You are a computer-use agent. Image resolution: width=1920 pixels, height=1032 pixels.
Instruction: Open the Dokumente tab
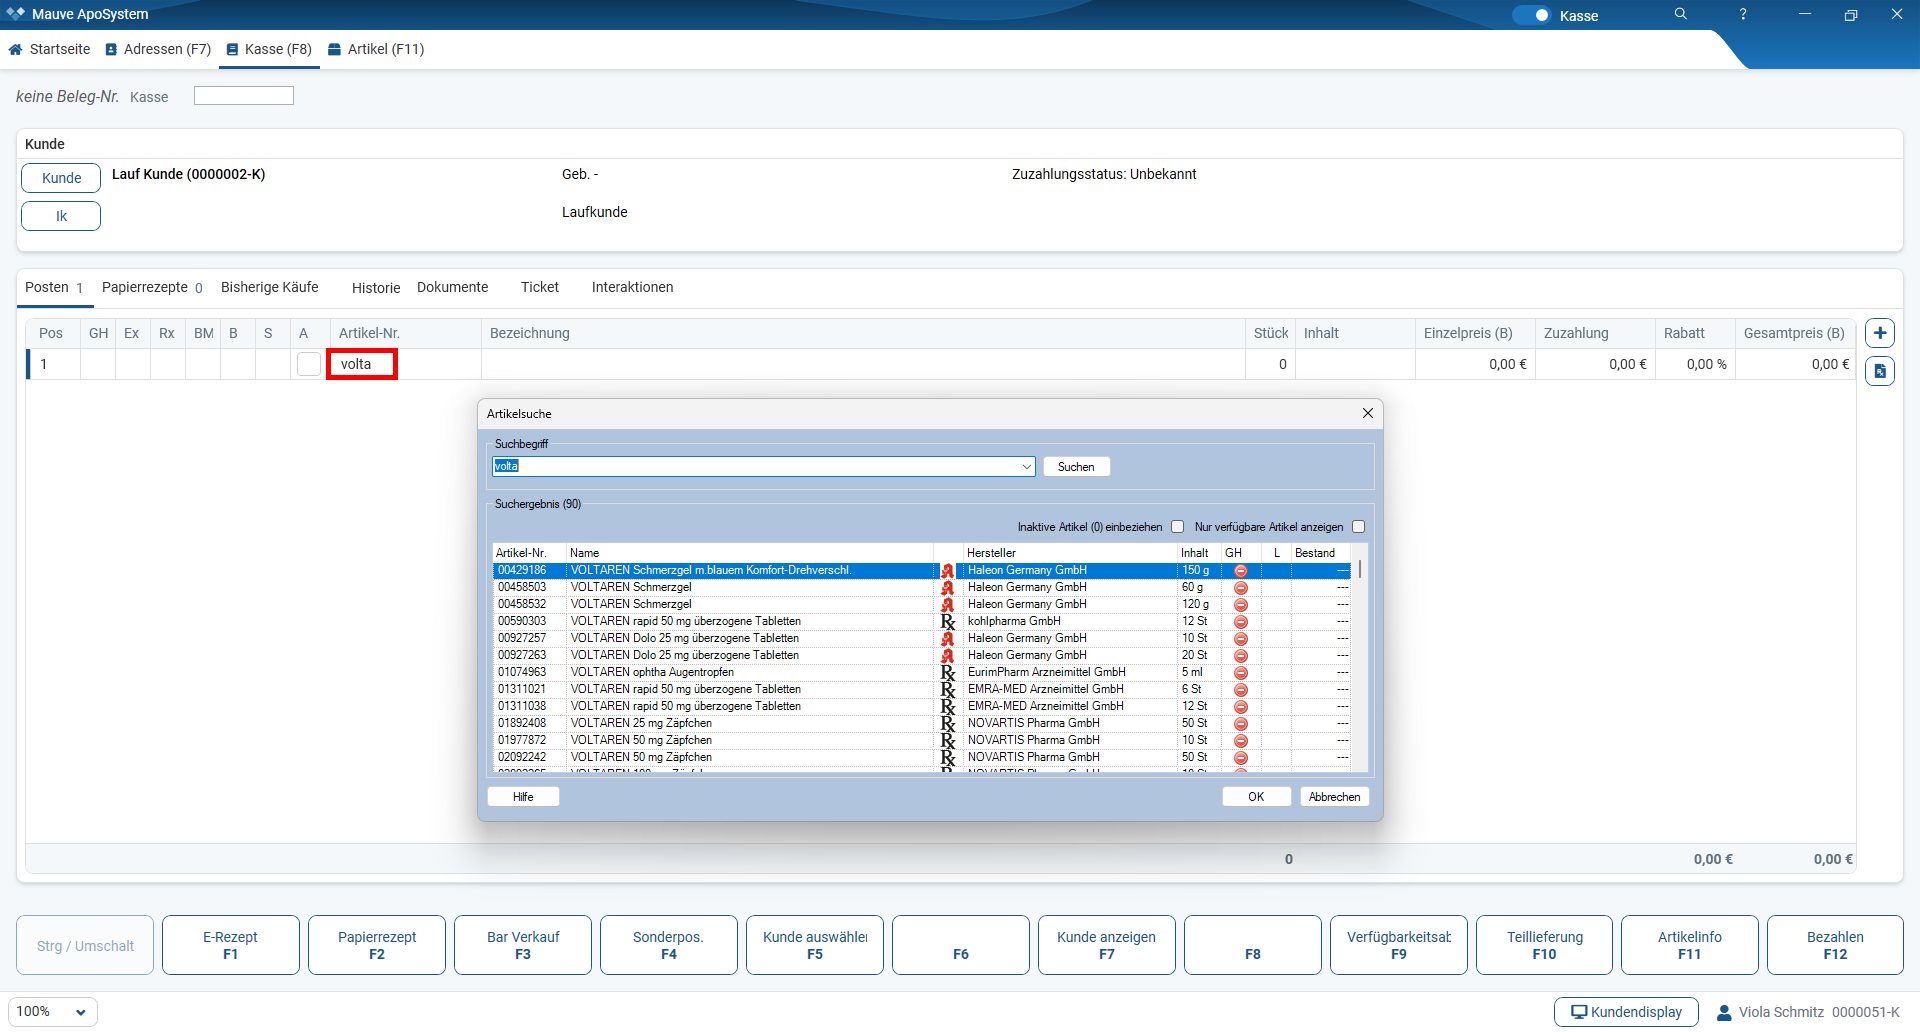click(453, 287)
